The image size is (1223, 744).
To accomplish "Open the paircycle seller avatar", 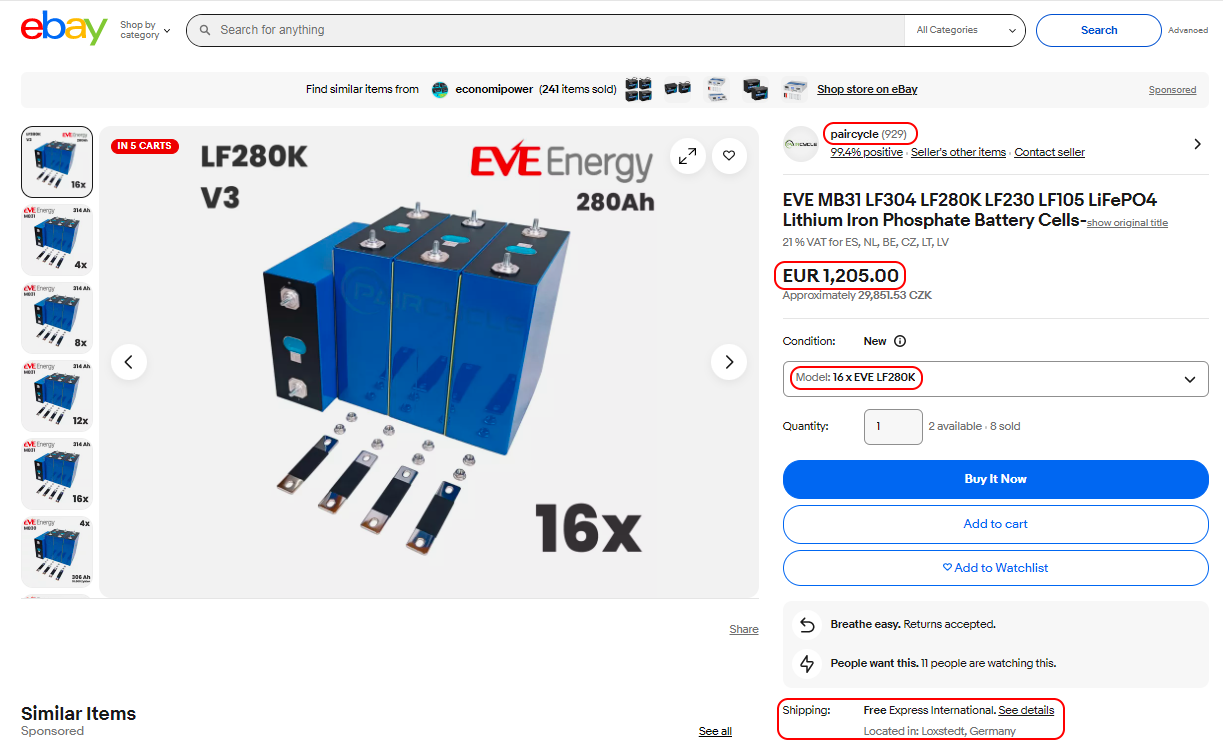I will [x=801, y=144].
